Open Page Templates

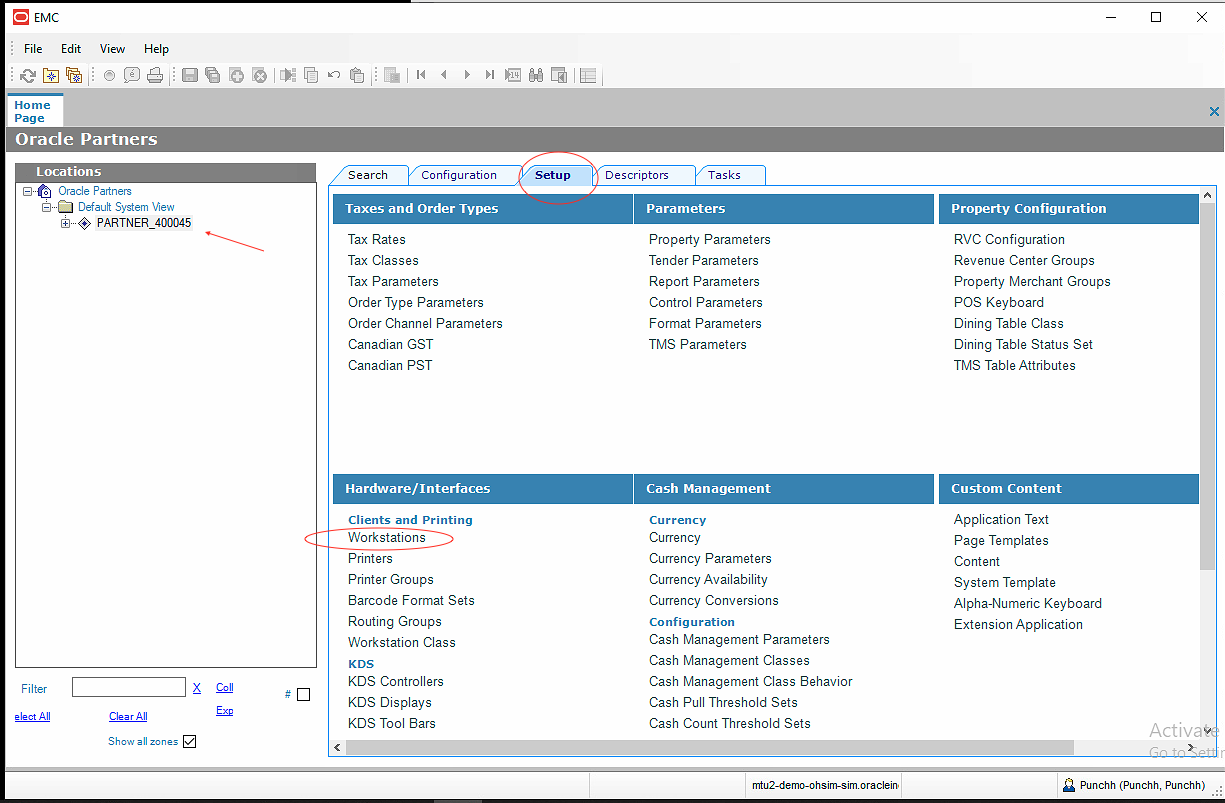tap(1001, 541)
